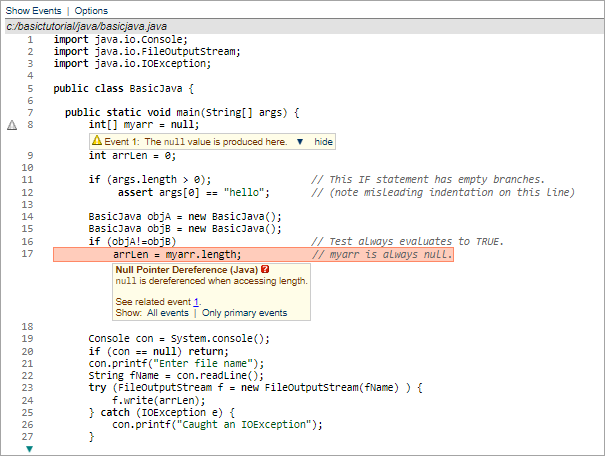The width and height of the screenshot is (605, 456).
Task: Click 'int arrLen = 0;' on line 9
Action: [132, 156]
